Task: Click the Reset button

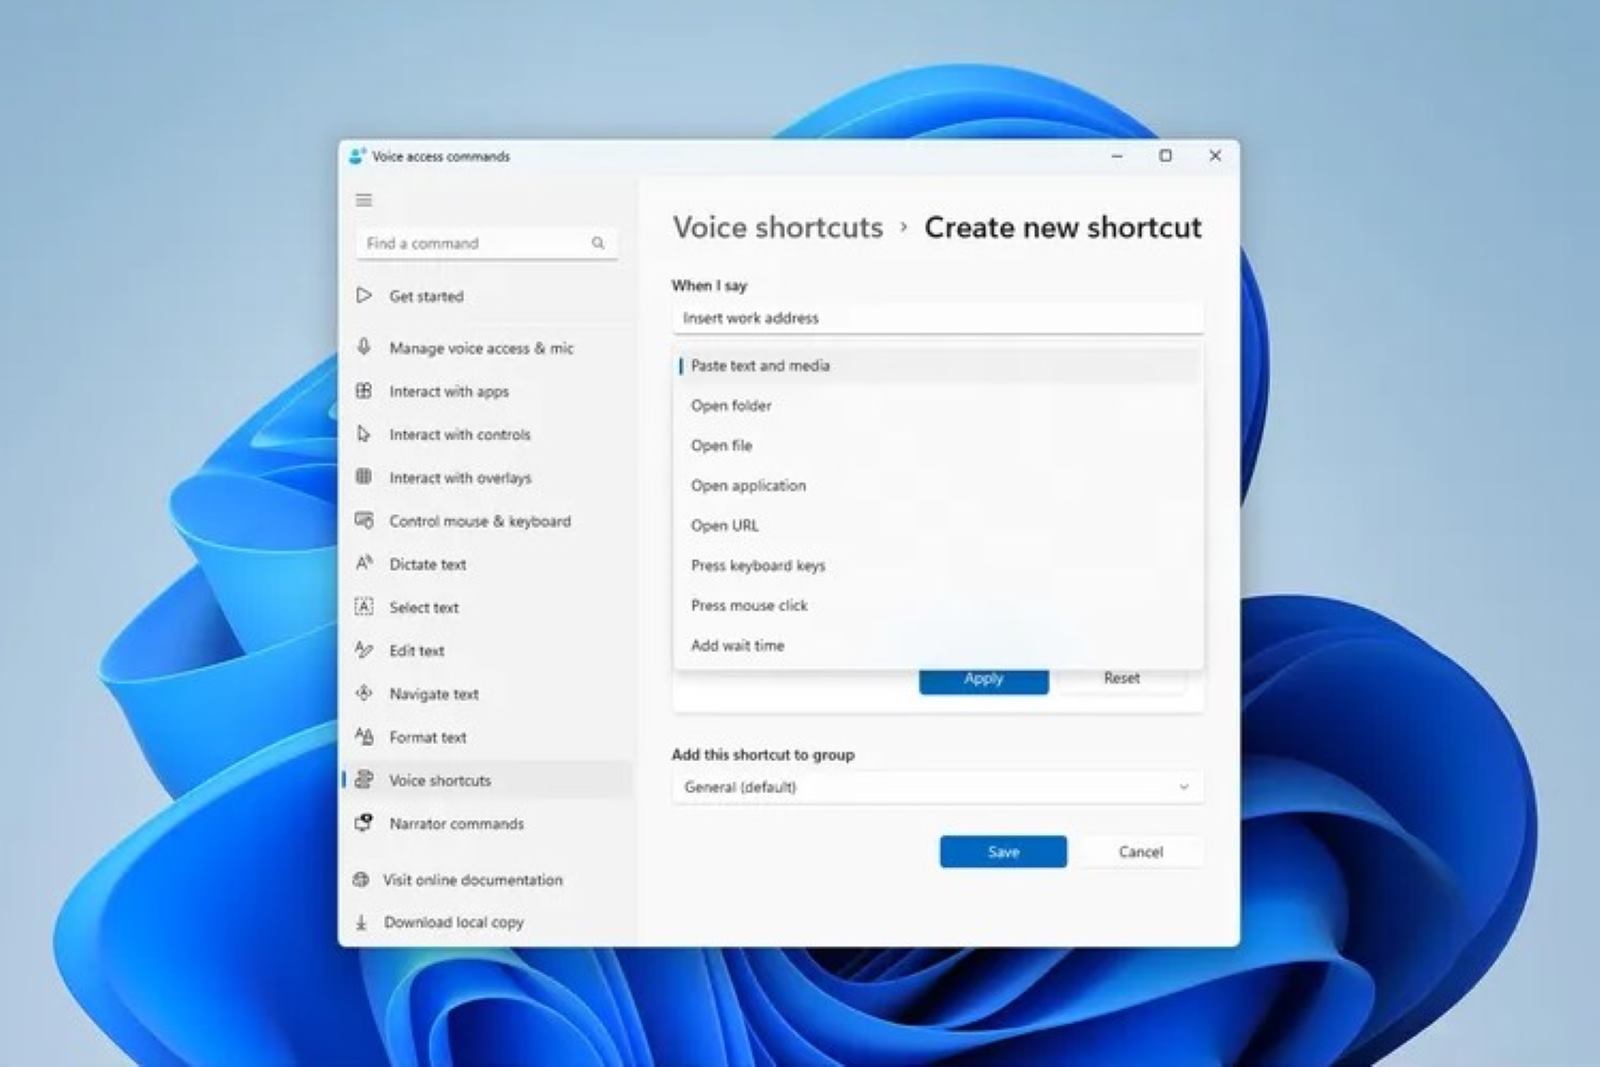Action: tap(1122, 680)
